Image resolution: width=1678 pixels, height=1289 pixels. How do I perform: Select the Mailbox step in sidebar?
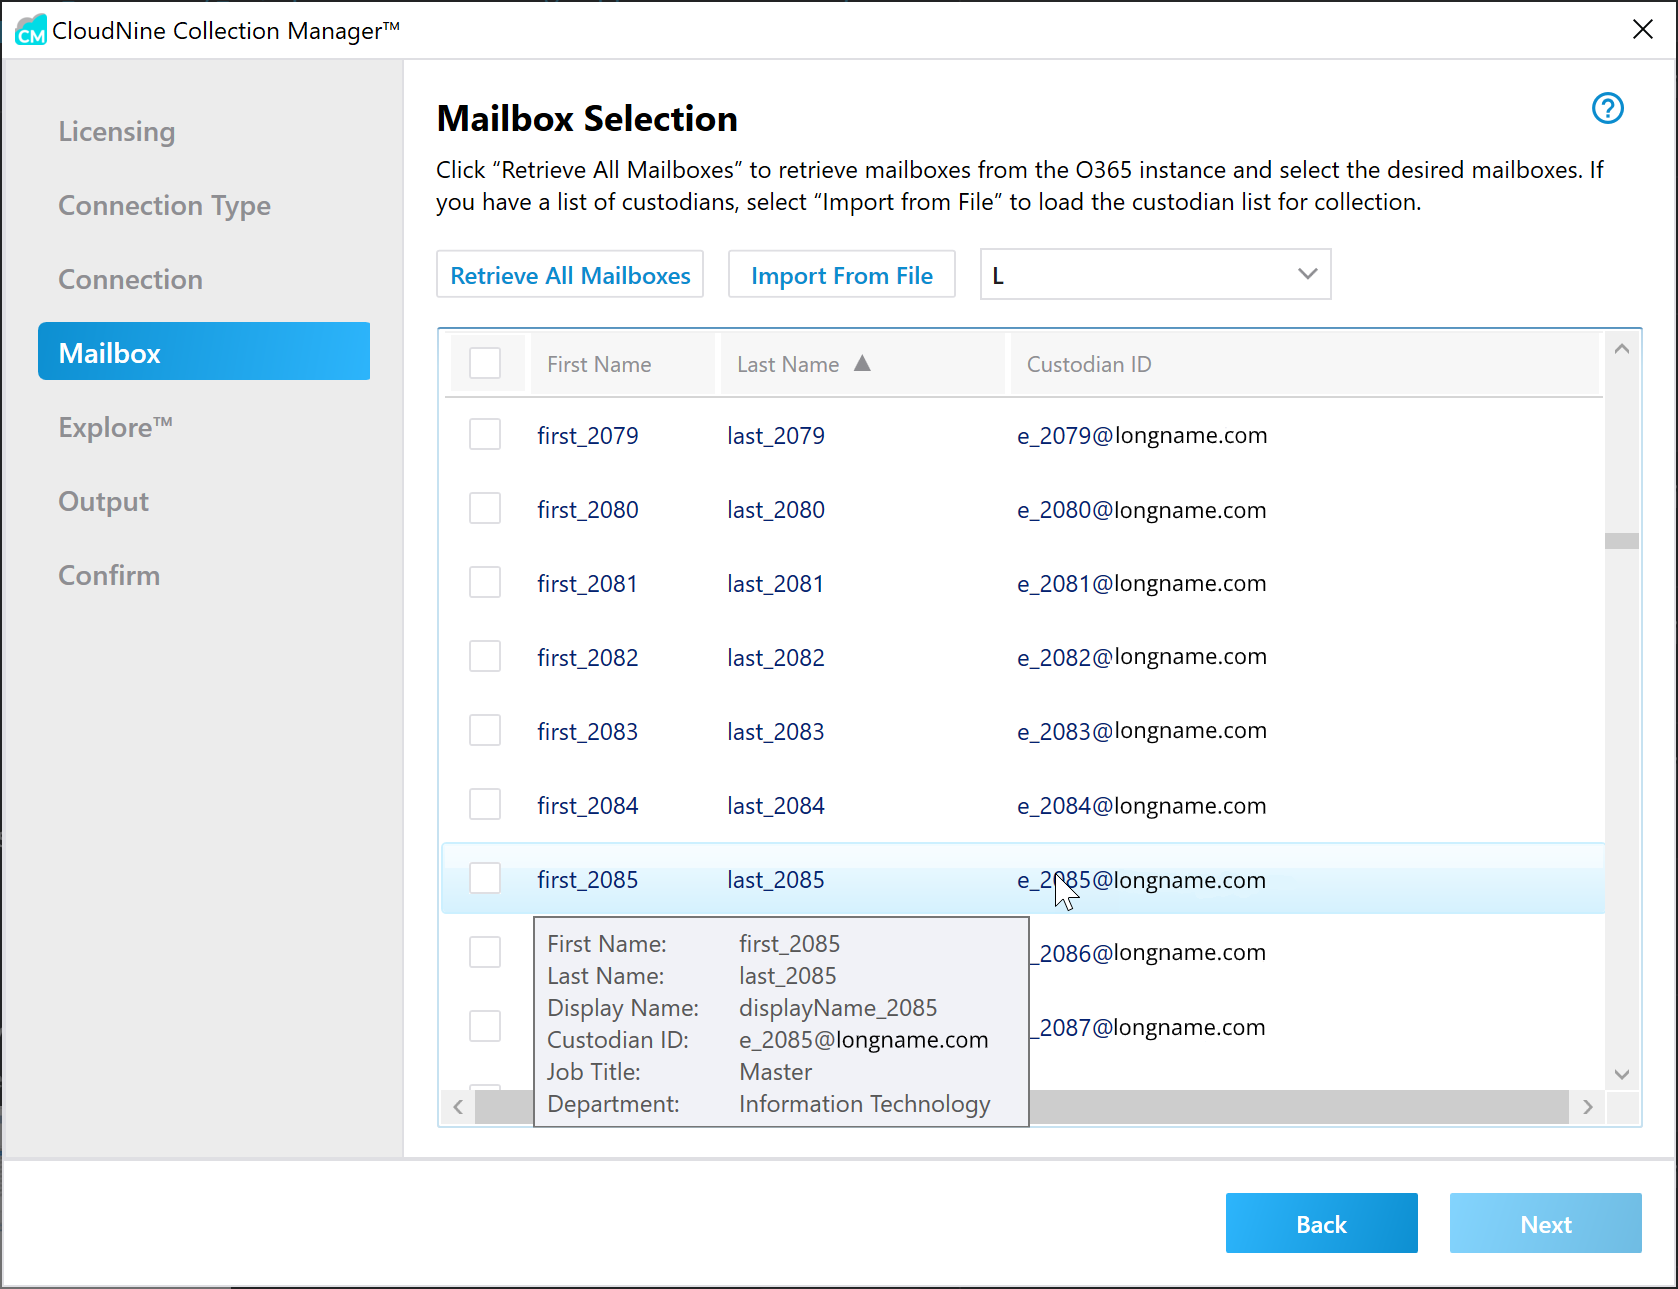204,351
